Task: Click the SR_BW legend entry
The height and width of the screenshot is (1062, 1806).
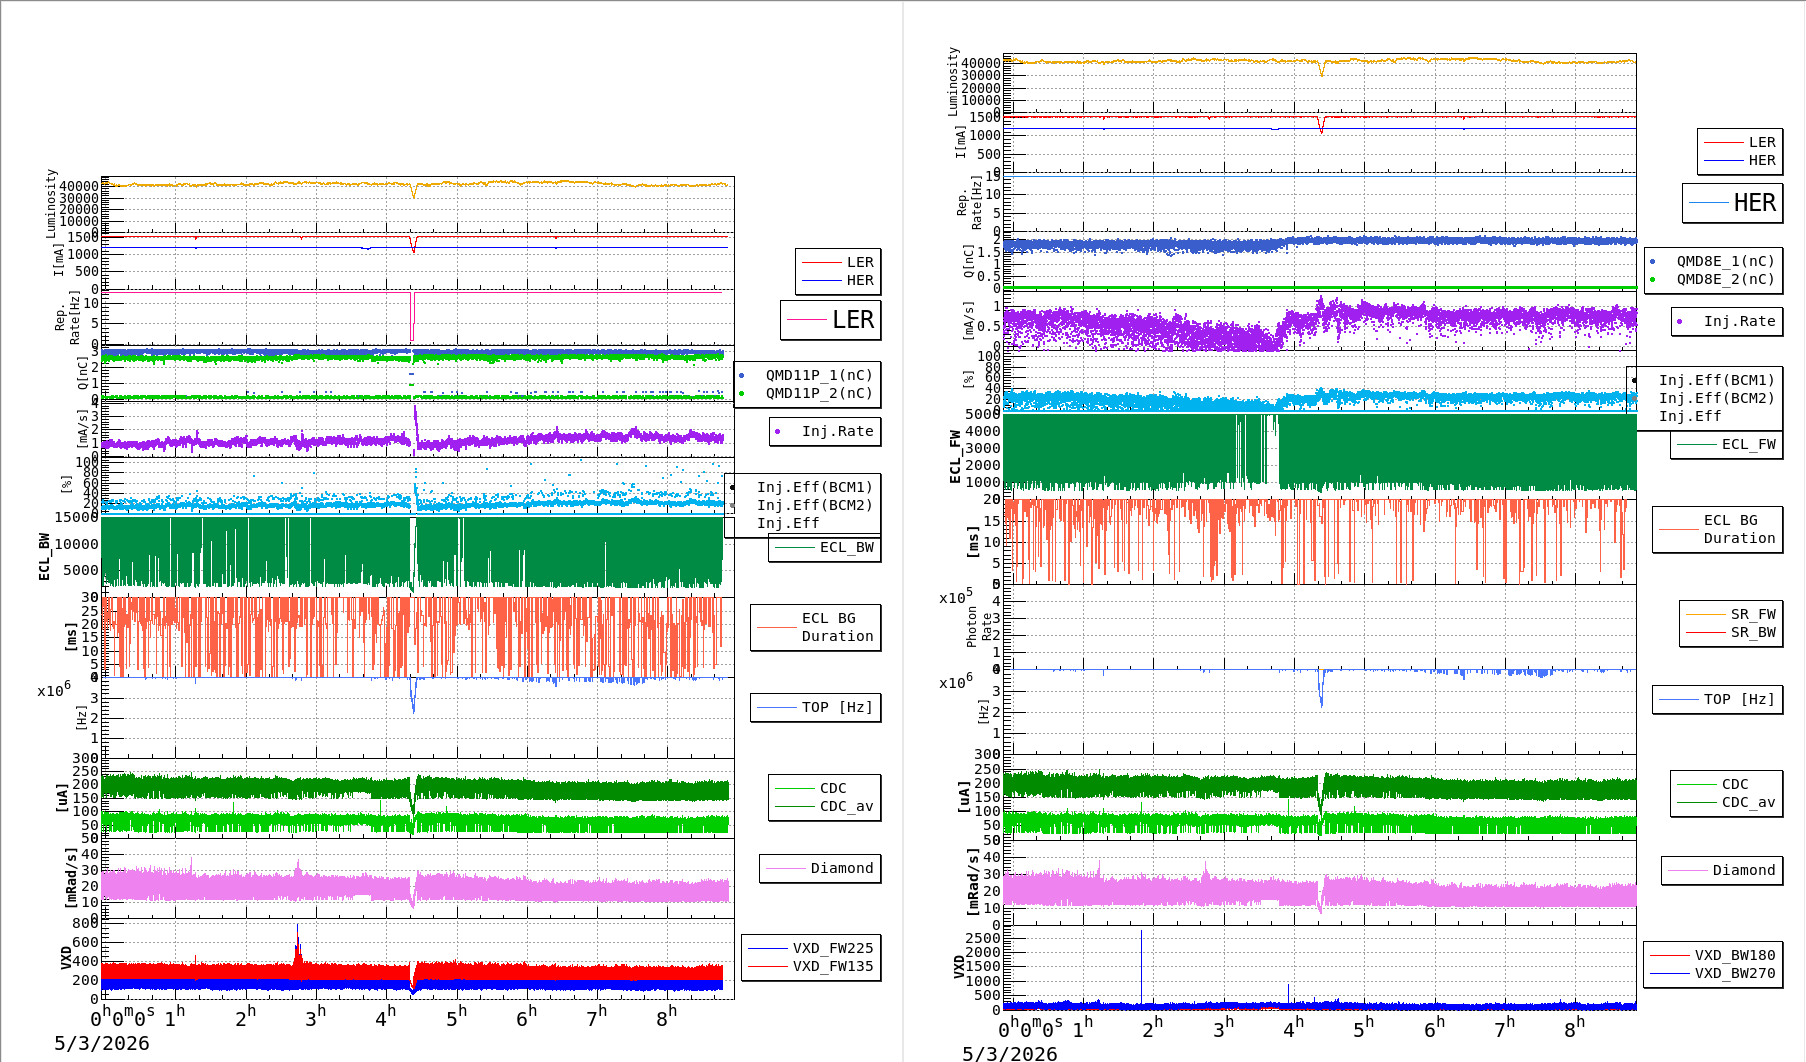Action: click(x=1732, y=632)
